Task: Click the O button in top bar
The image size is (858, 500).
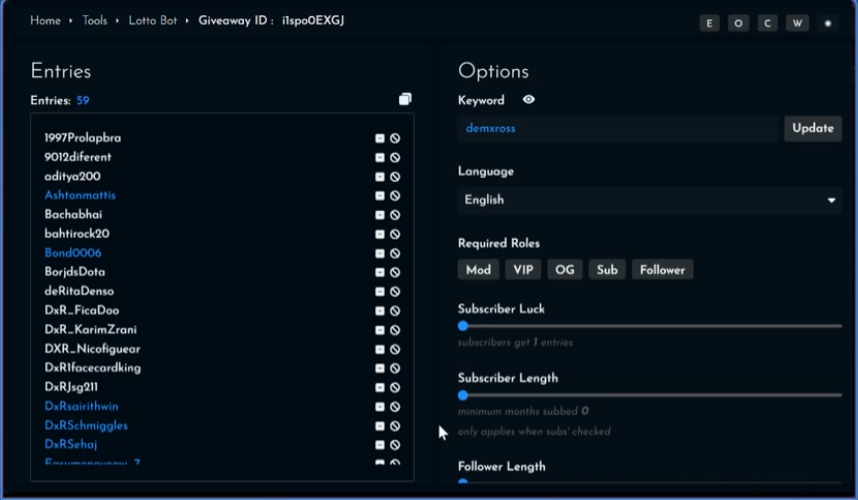Action: (x=738, y=23)
